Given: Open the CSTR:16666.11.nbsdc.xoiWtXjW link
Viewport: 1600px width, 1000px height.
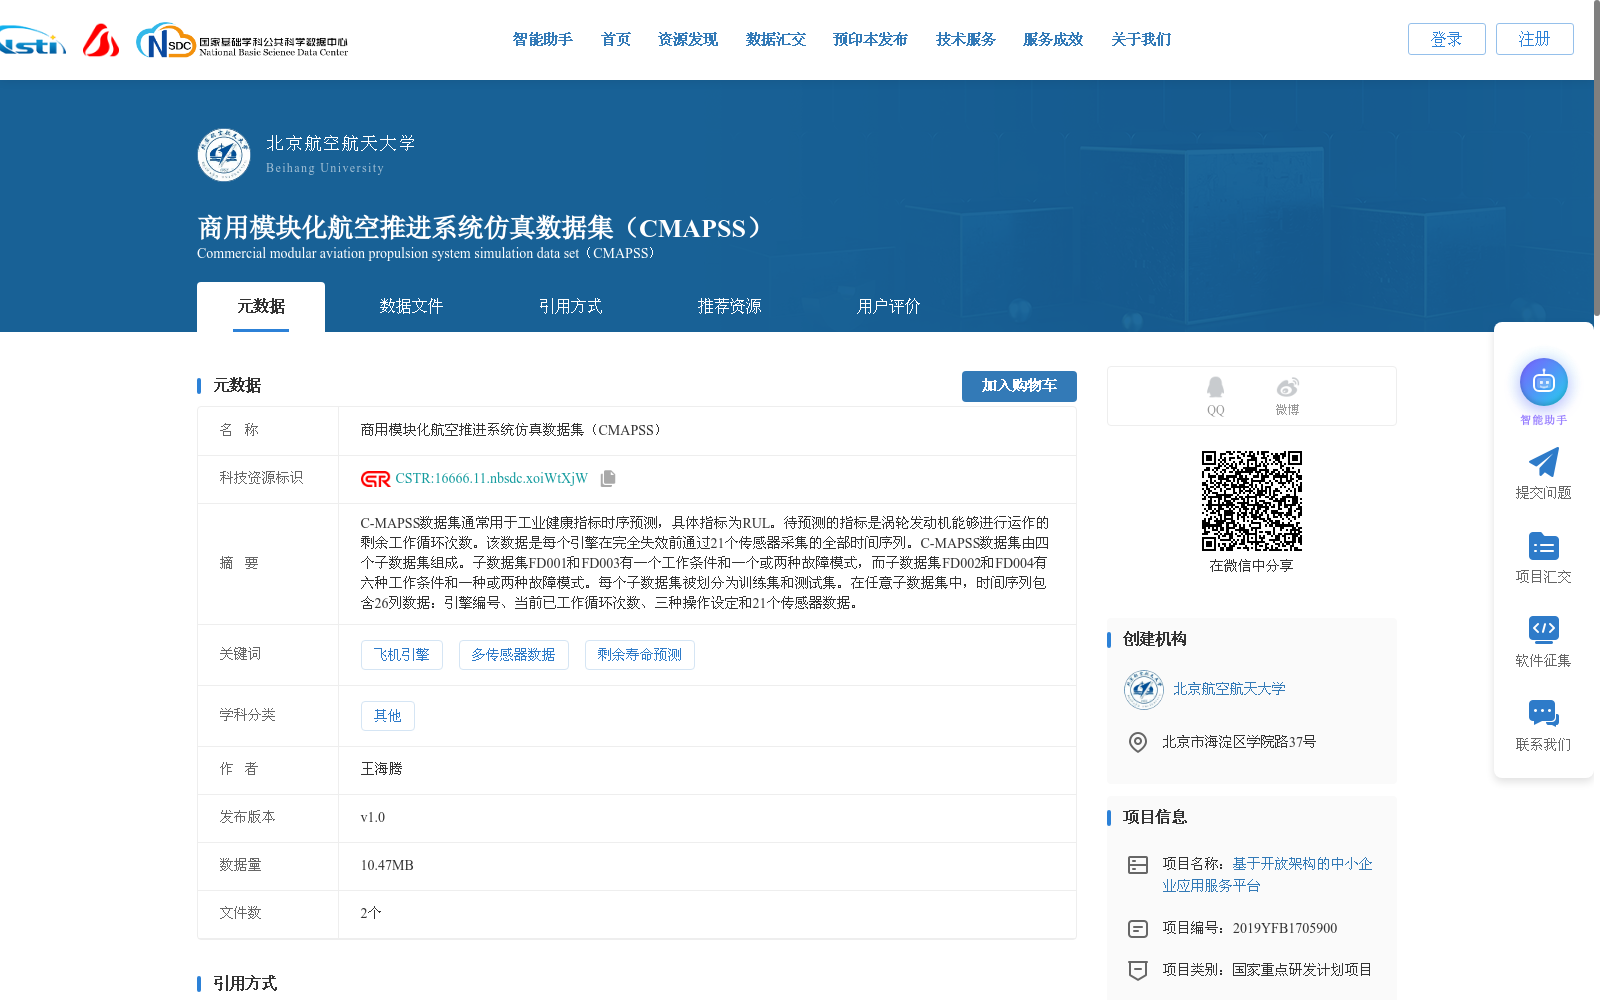Looking at the screenshot, I should tap(491, 479).
